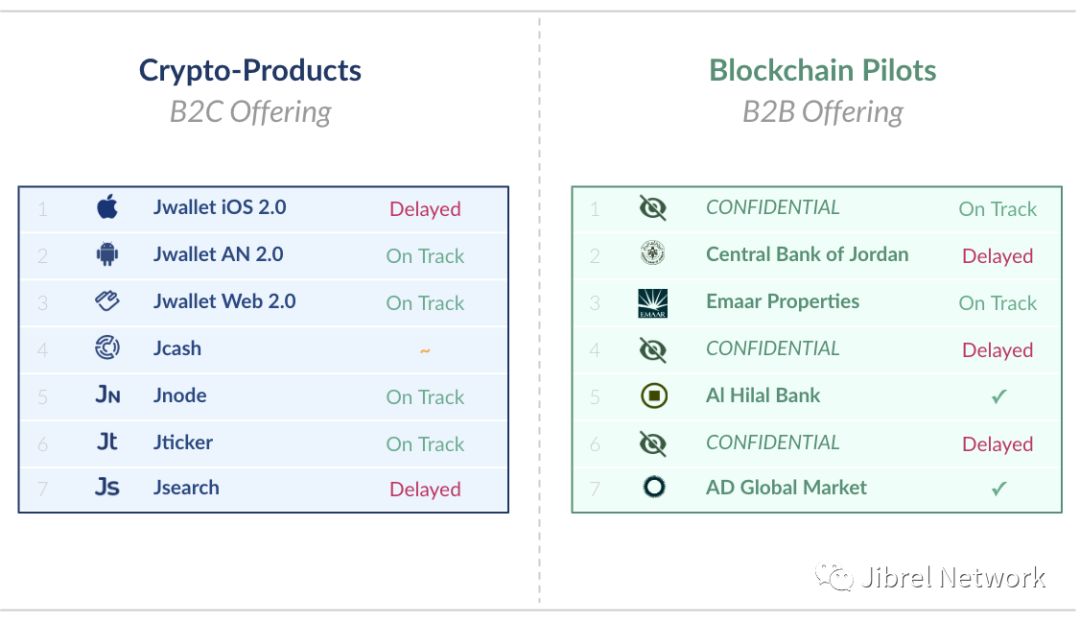This screenshot has height=622, width=1080.
Task: Select the Jwallet Web 2.0 wallet icon
Action: point(107,301)
